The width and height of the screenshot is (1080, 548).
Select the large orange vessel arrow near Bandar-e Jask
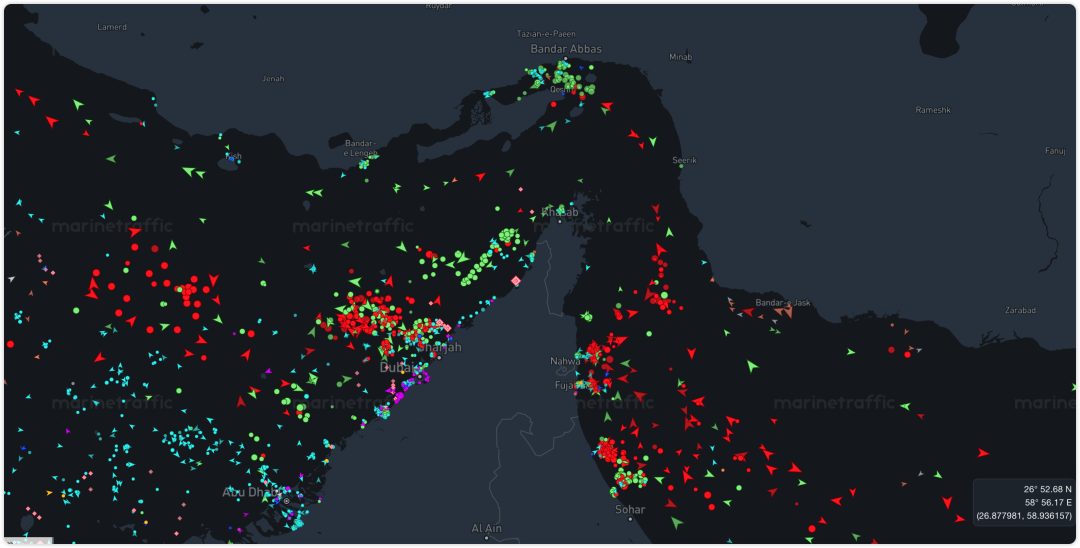tap(785, 311)
